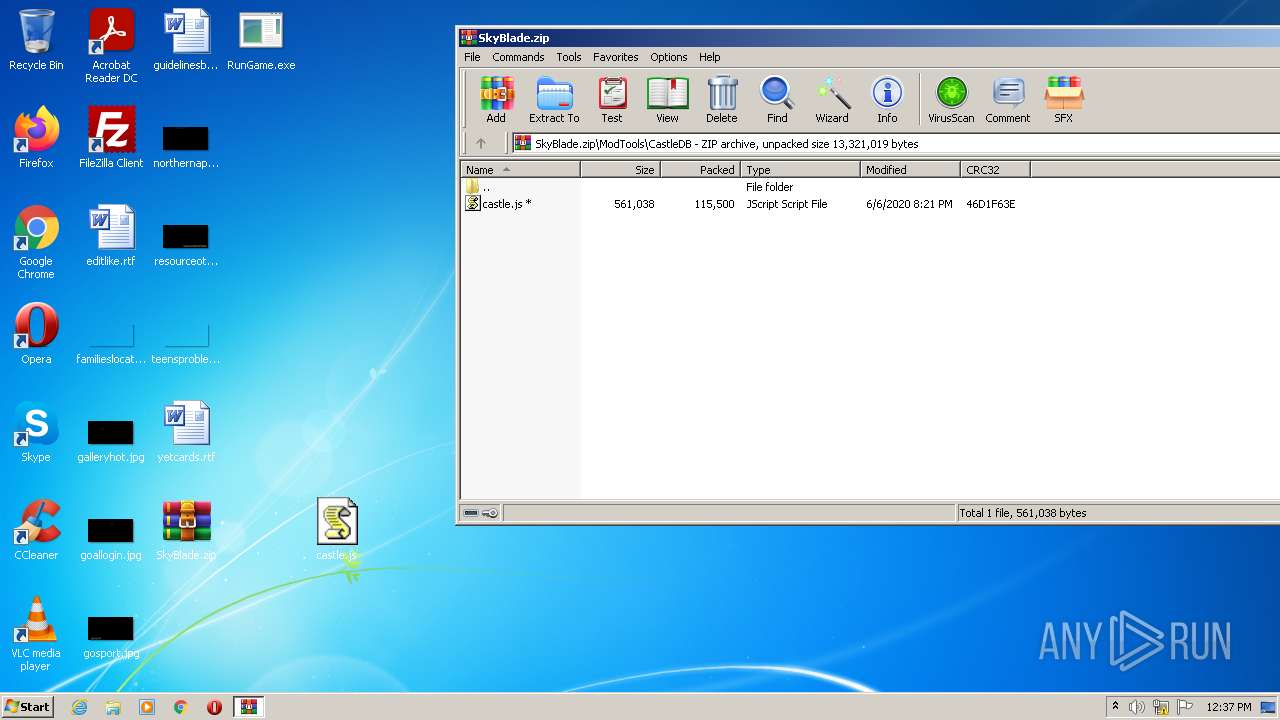Open the Help menu
The width and height of the screenshot is (1280, 720).
coord(709,57)
